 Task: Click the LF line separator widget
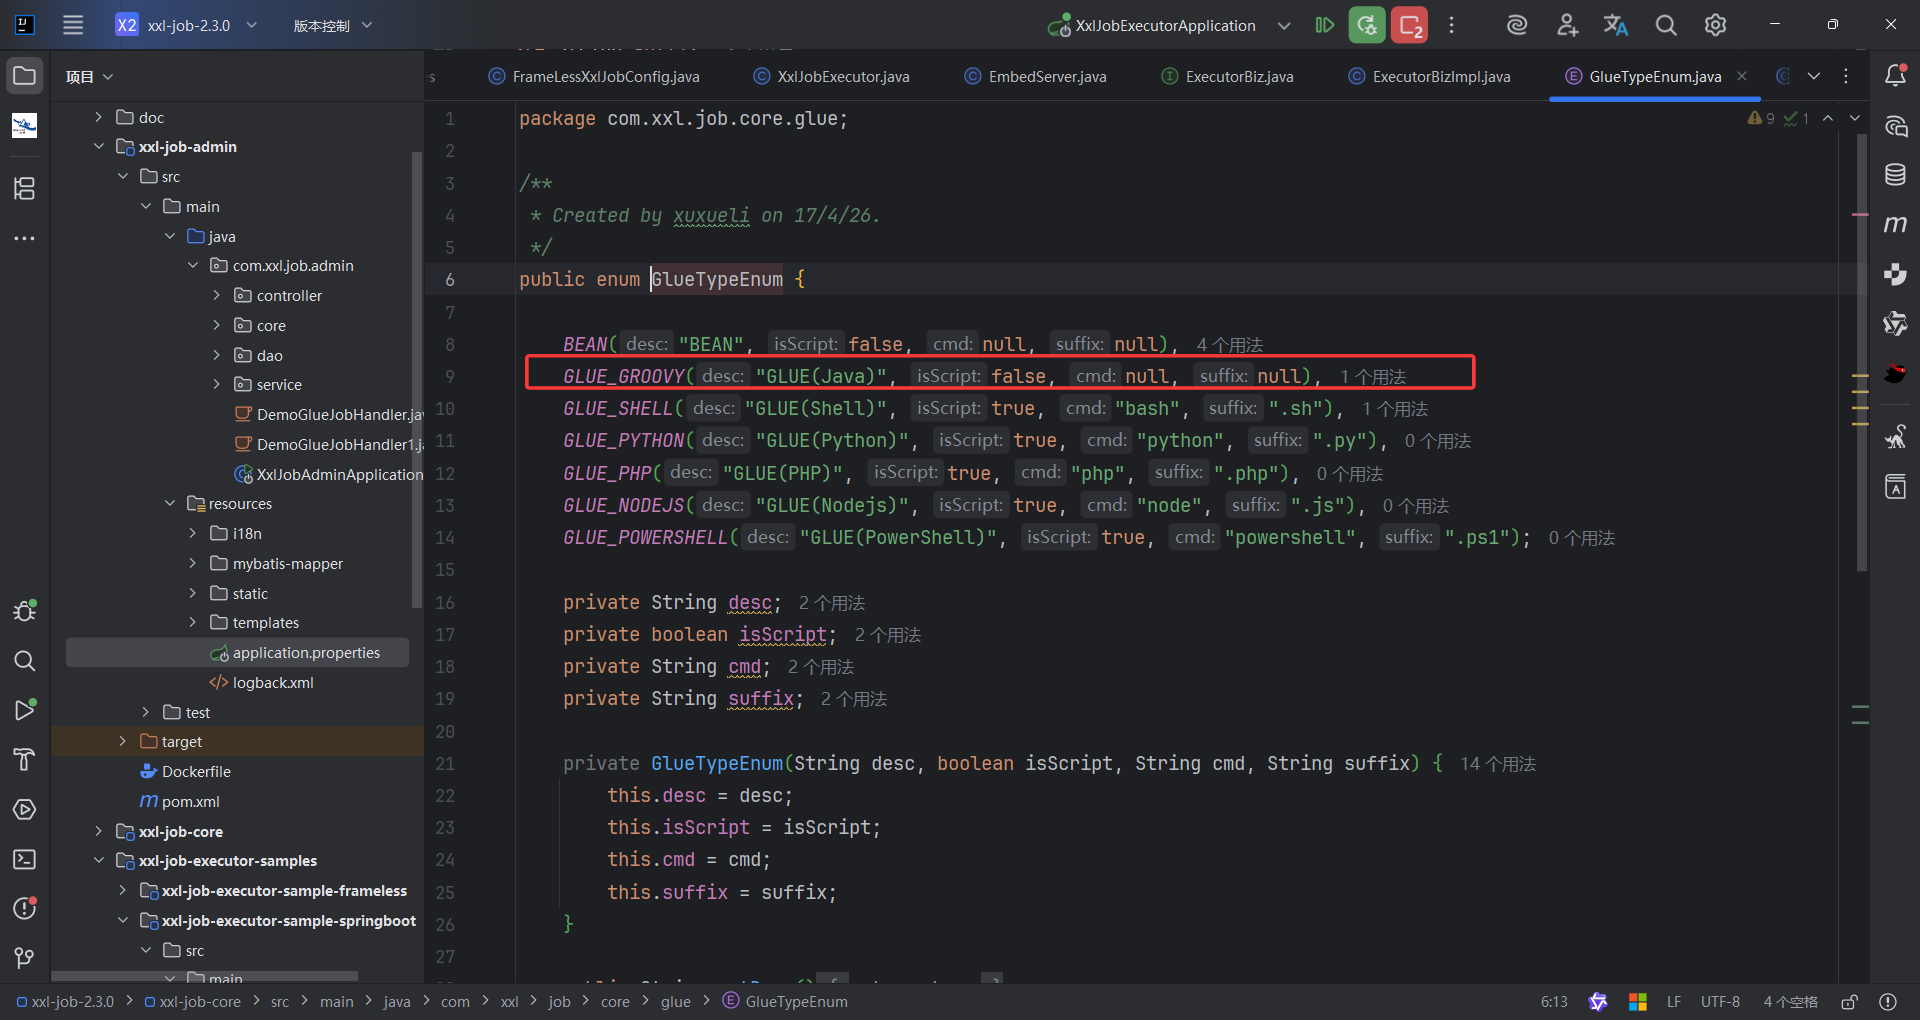[1674, 1001]
